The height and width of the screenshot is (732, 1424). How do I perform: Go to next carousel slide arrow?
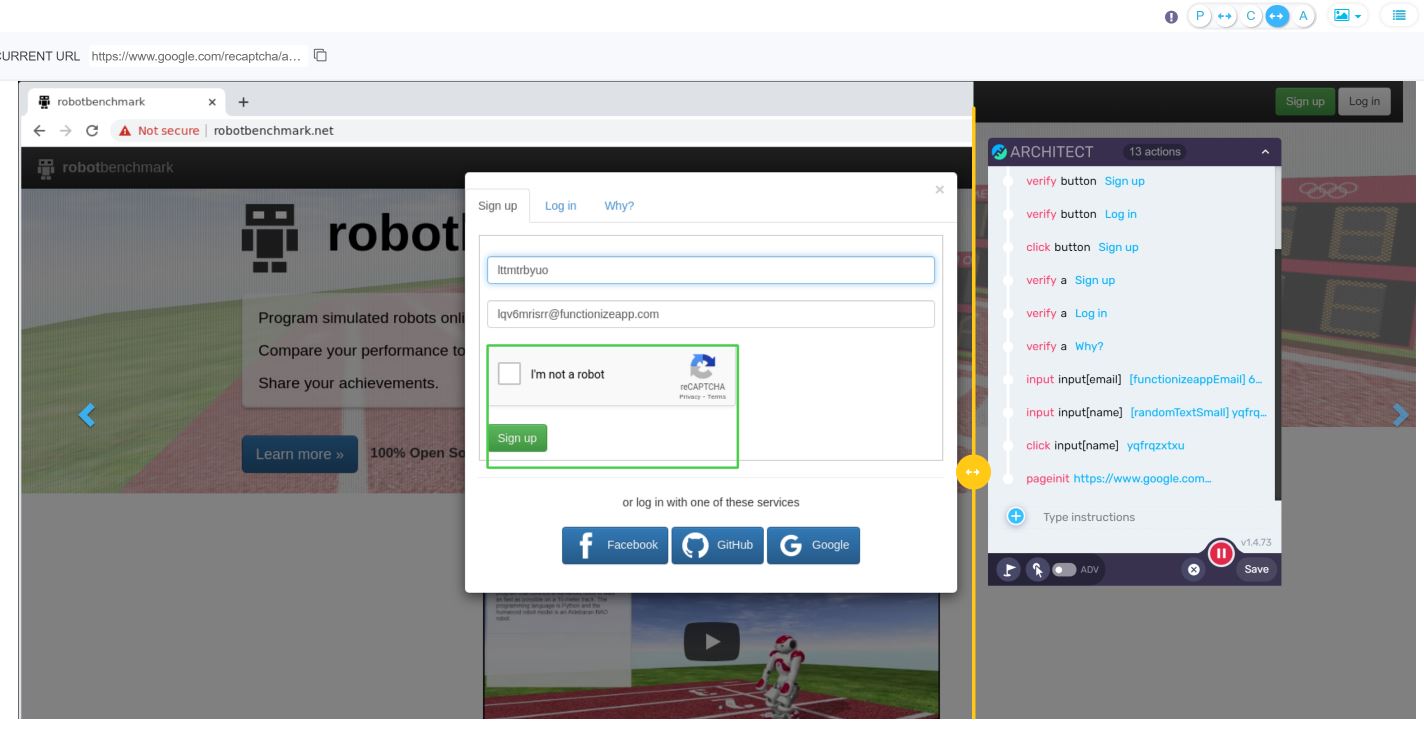click(1402, 414)
